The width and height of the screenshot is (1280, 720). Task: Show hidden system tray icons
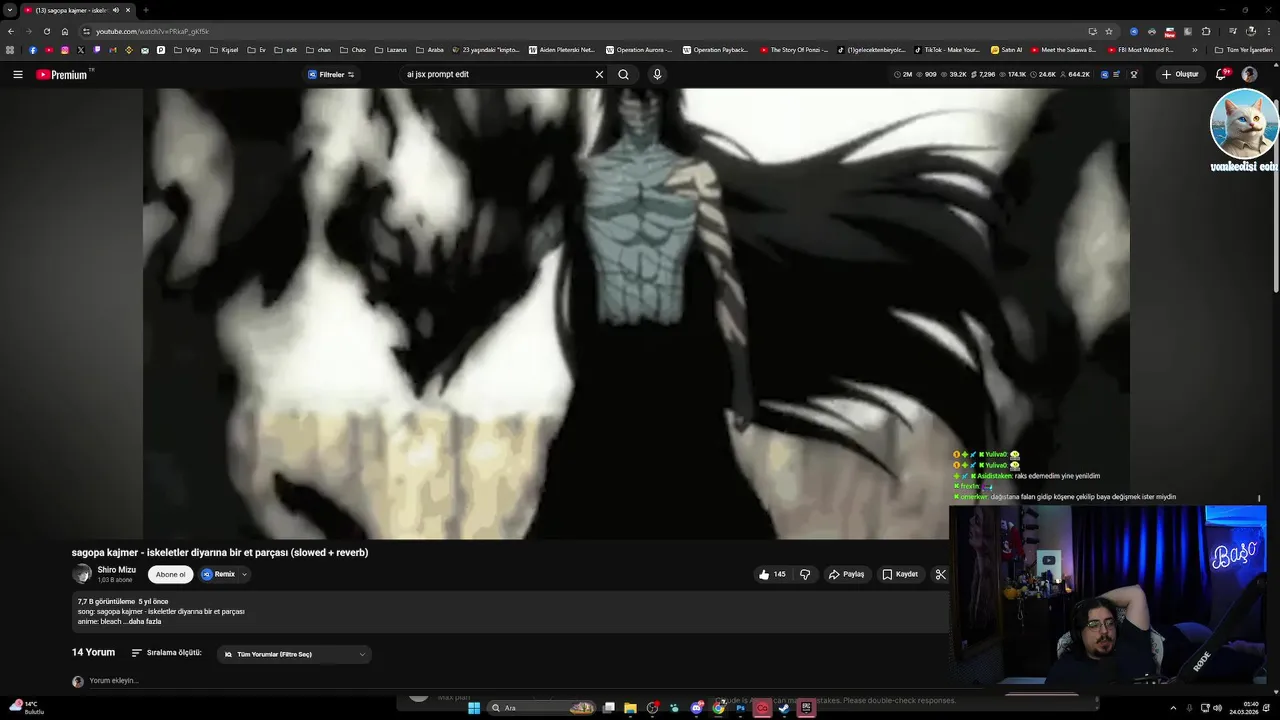(x=1173, y=708)
